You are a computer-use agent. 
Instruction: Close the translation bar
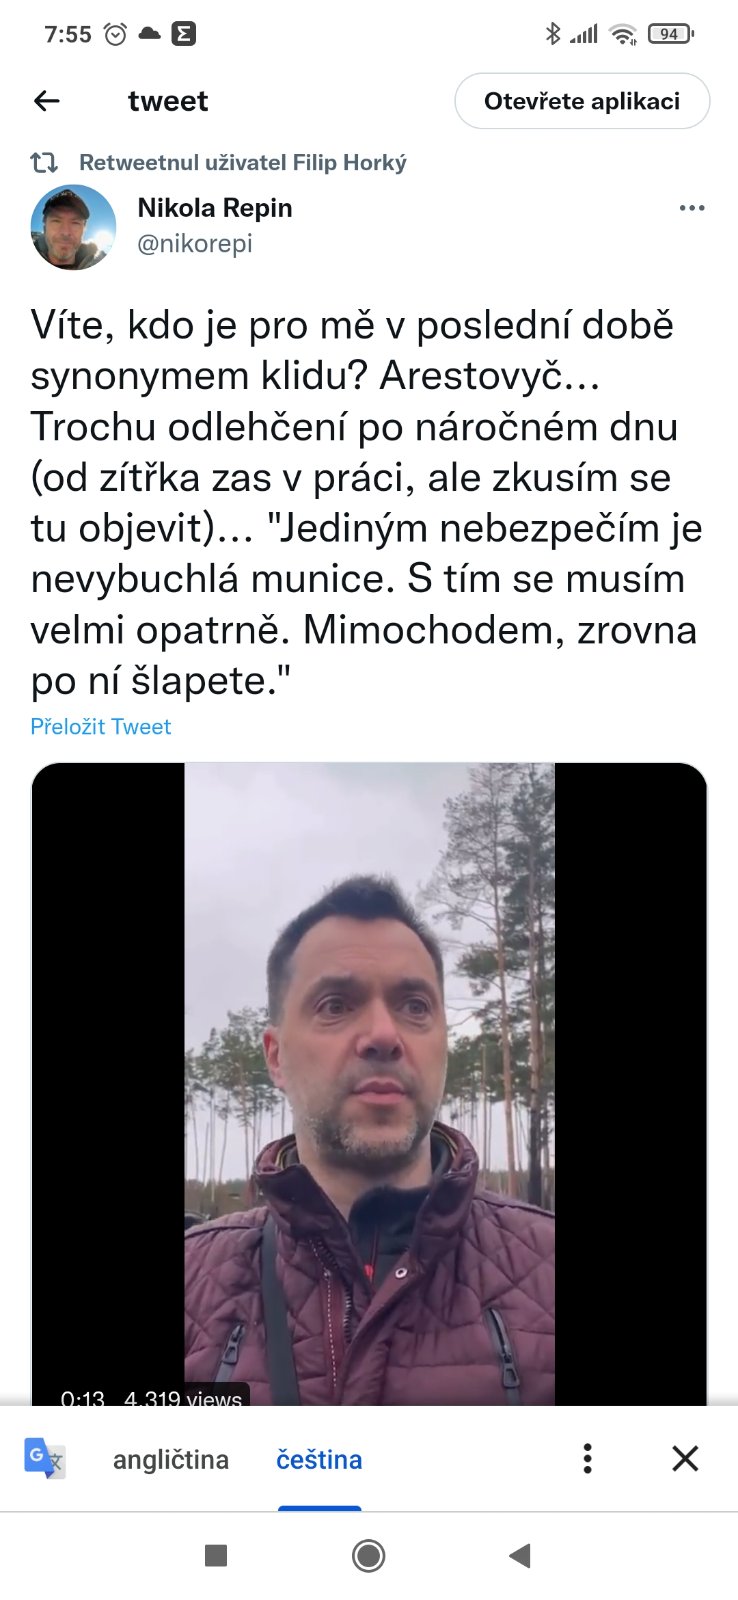point(685,1458)
